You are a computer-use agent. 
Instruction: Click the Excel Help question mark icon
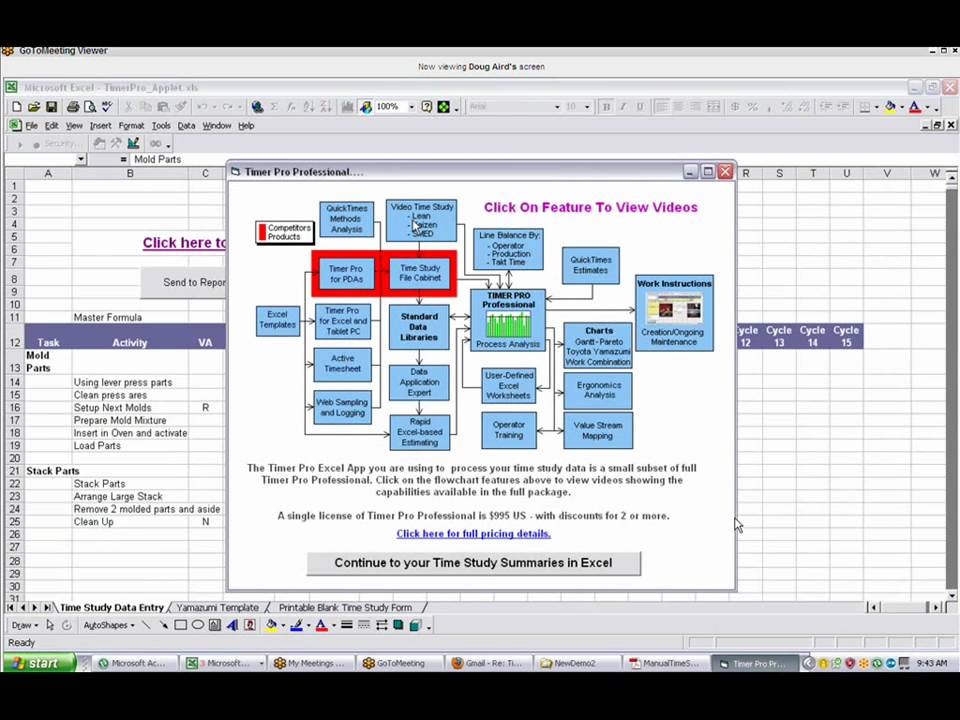coord(427,107)
